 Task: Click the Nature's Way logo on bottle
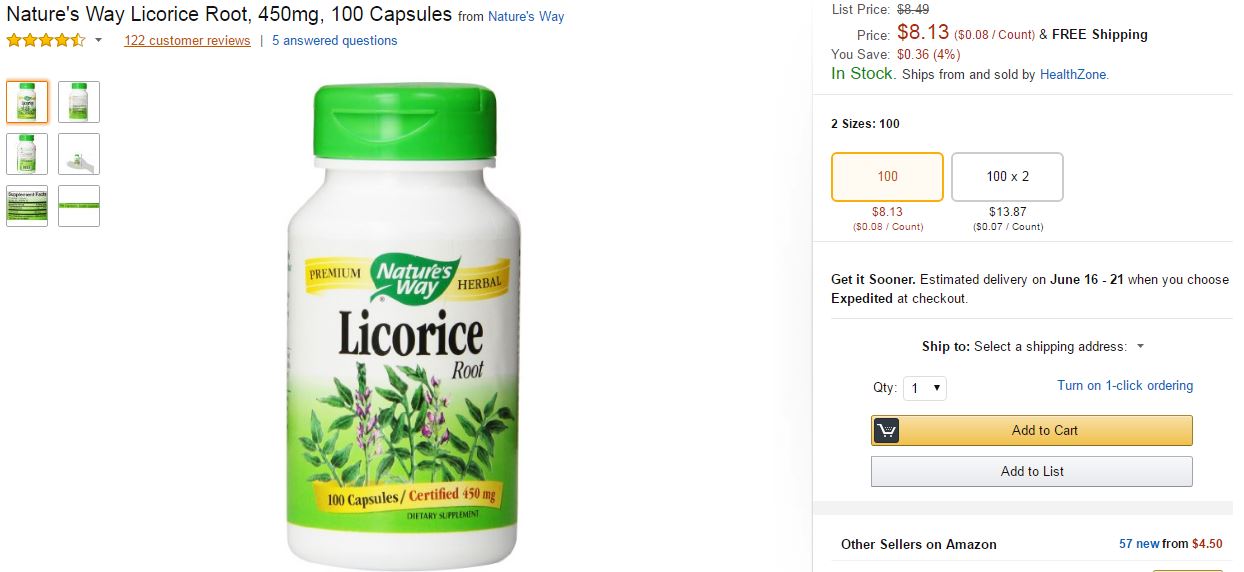click(415, 277)
